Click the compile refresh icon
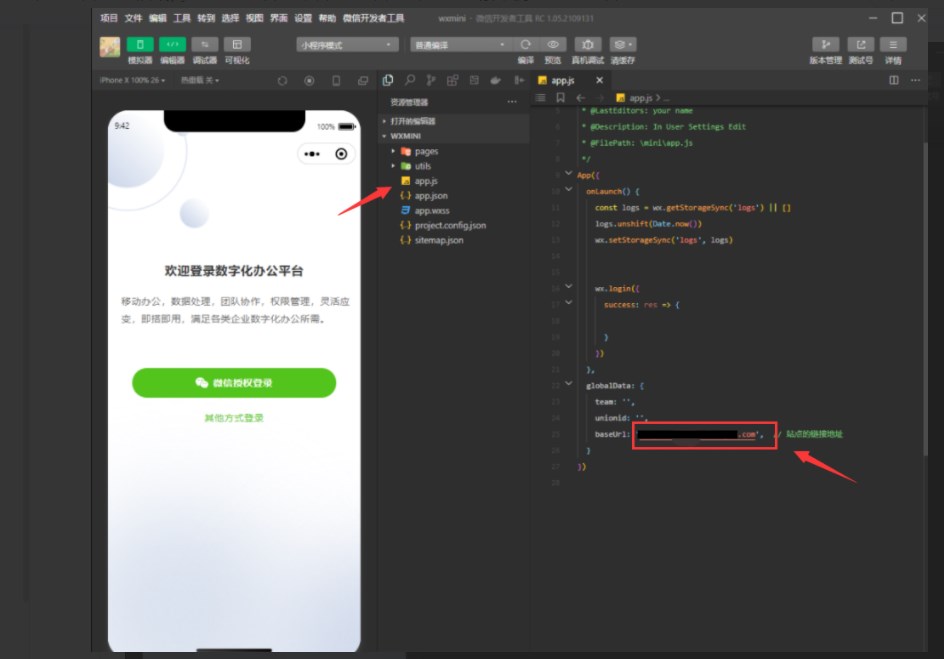 pos(525,45)
